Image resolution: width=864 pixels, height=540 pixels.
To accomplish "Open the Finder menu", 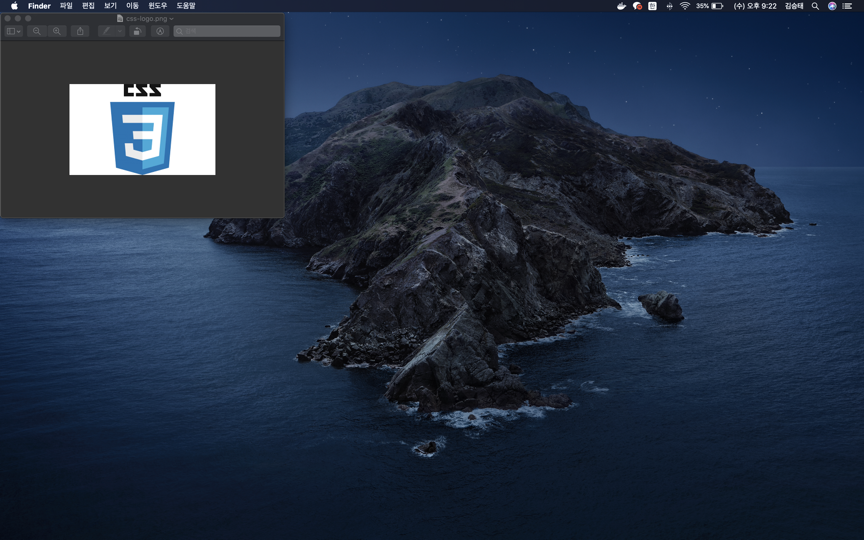I will click(x=39, y=6).
